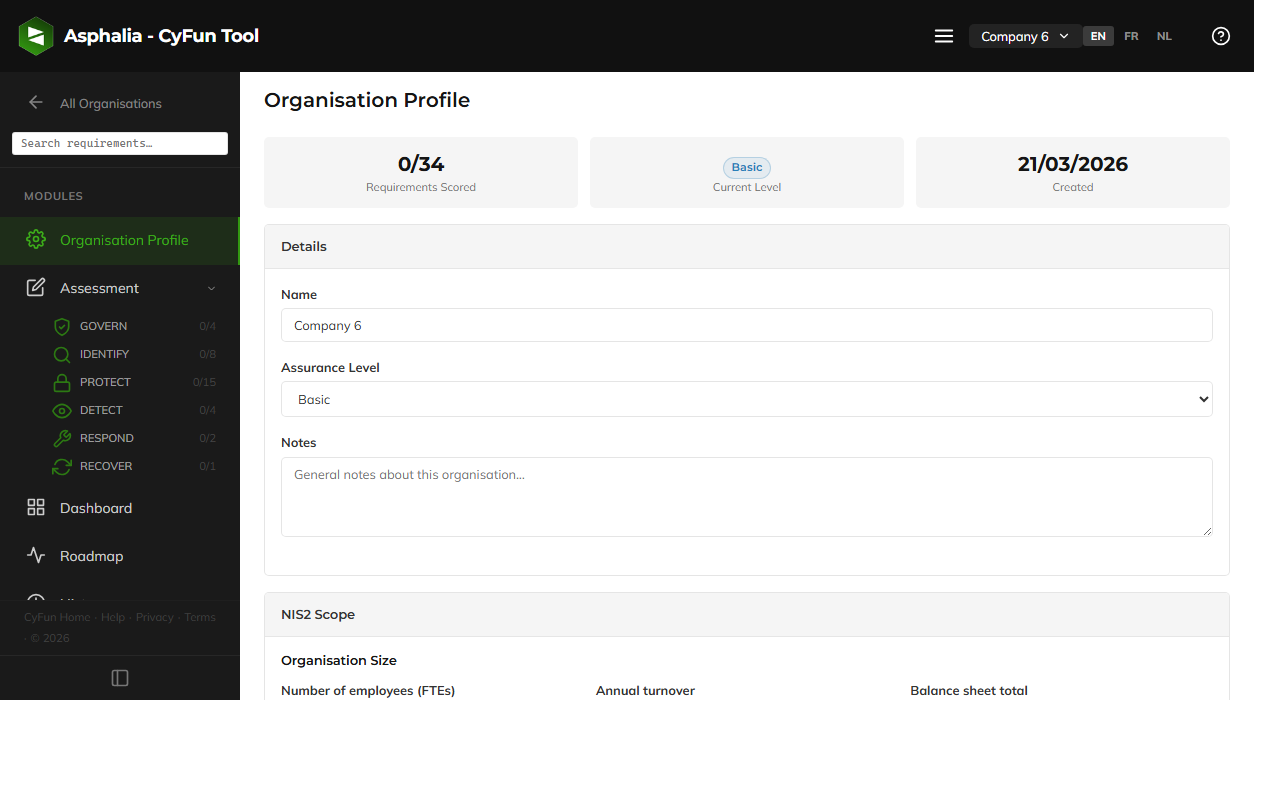The image size is (1280, 800).
Task: Click the General notes text area
Action: (x=746, y=496)
